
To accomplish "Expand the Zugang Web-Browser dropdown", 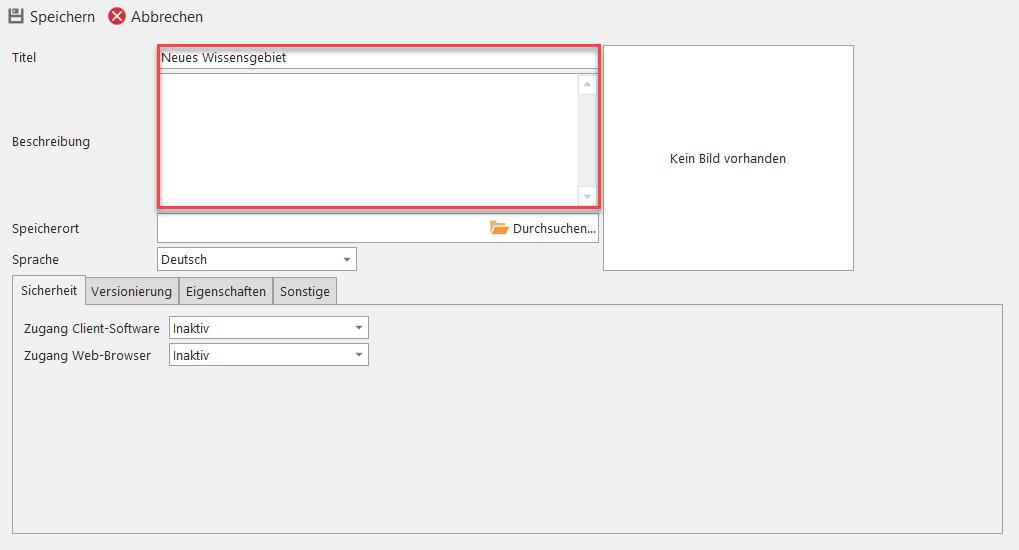I will point(268,355).
